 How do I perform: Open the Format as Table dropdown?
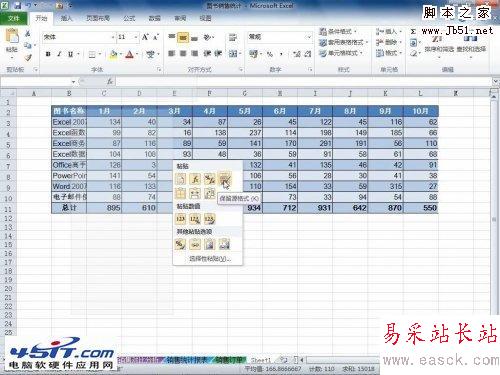click(x=343, y=42)
